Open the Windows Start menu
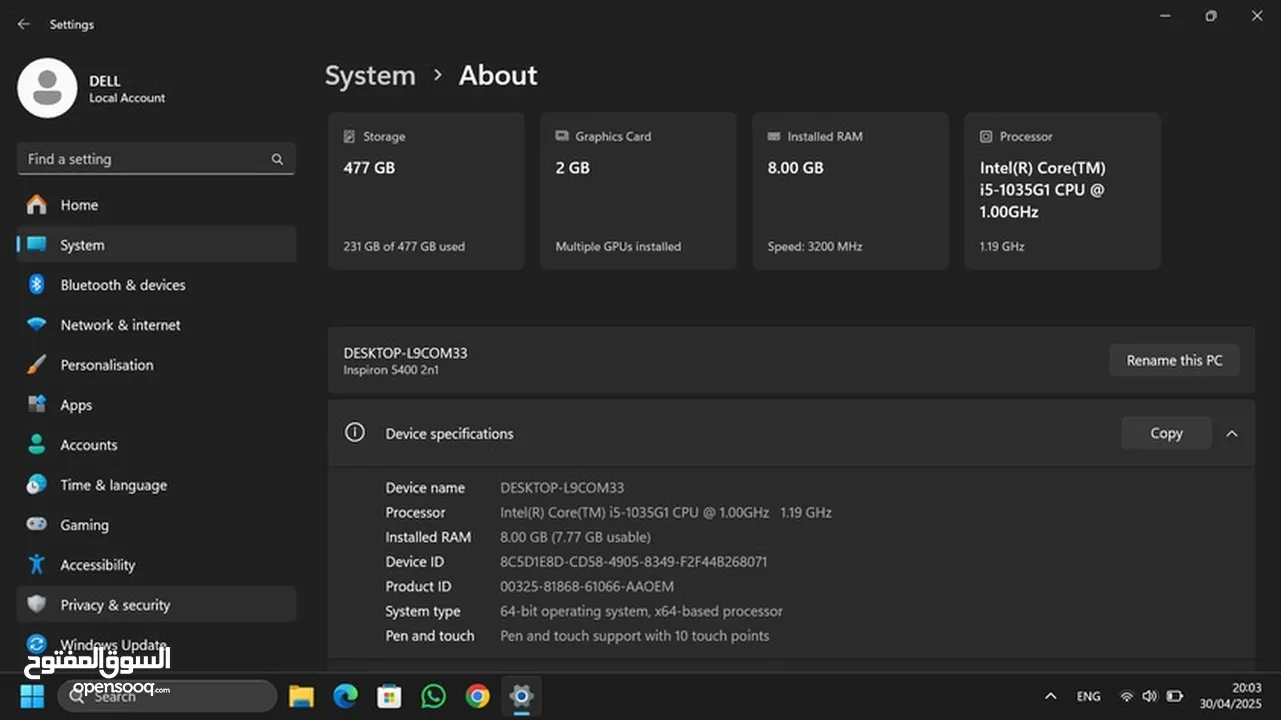Screen dimensions: 1281x720 click(x=33, y=696)
